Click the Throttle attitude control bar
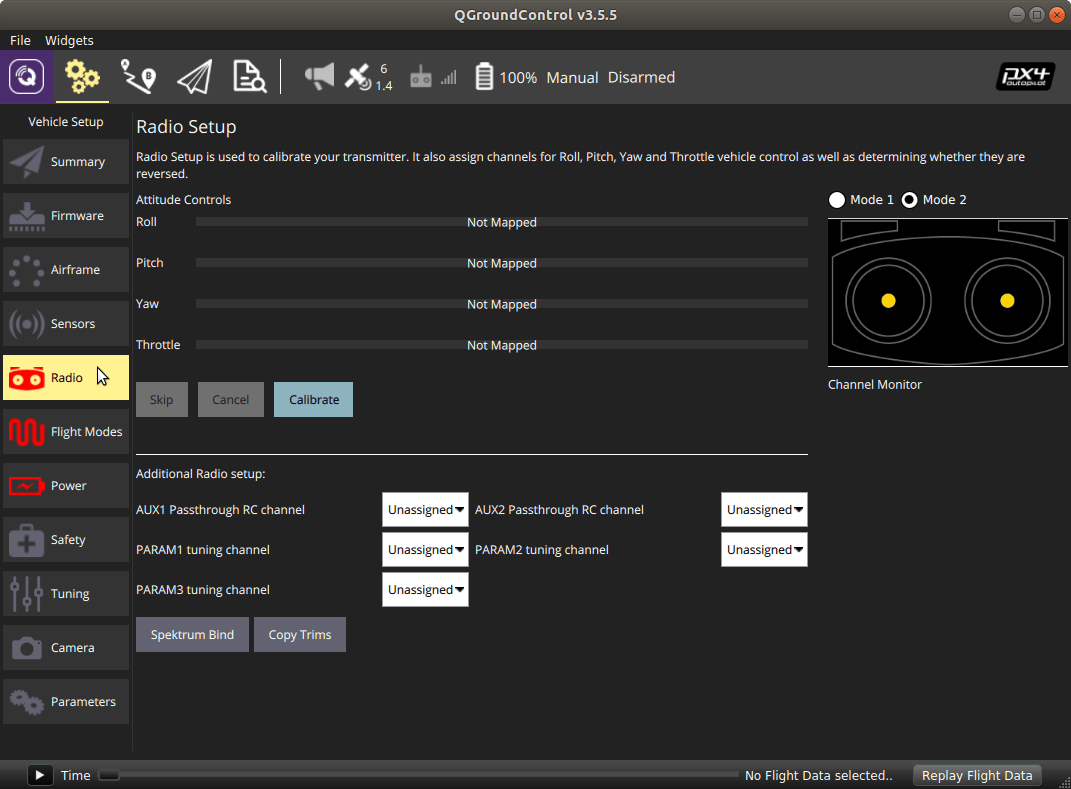The width and height of the screenshot is (1071, 789). pyautogui.click(x=502, y=345)
